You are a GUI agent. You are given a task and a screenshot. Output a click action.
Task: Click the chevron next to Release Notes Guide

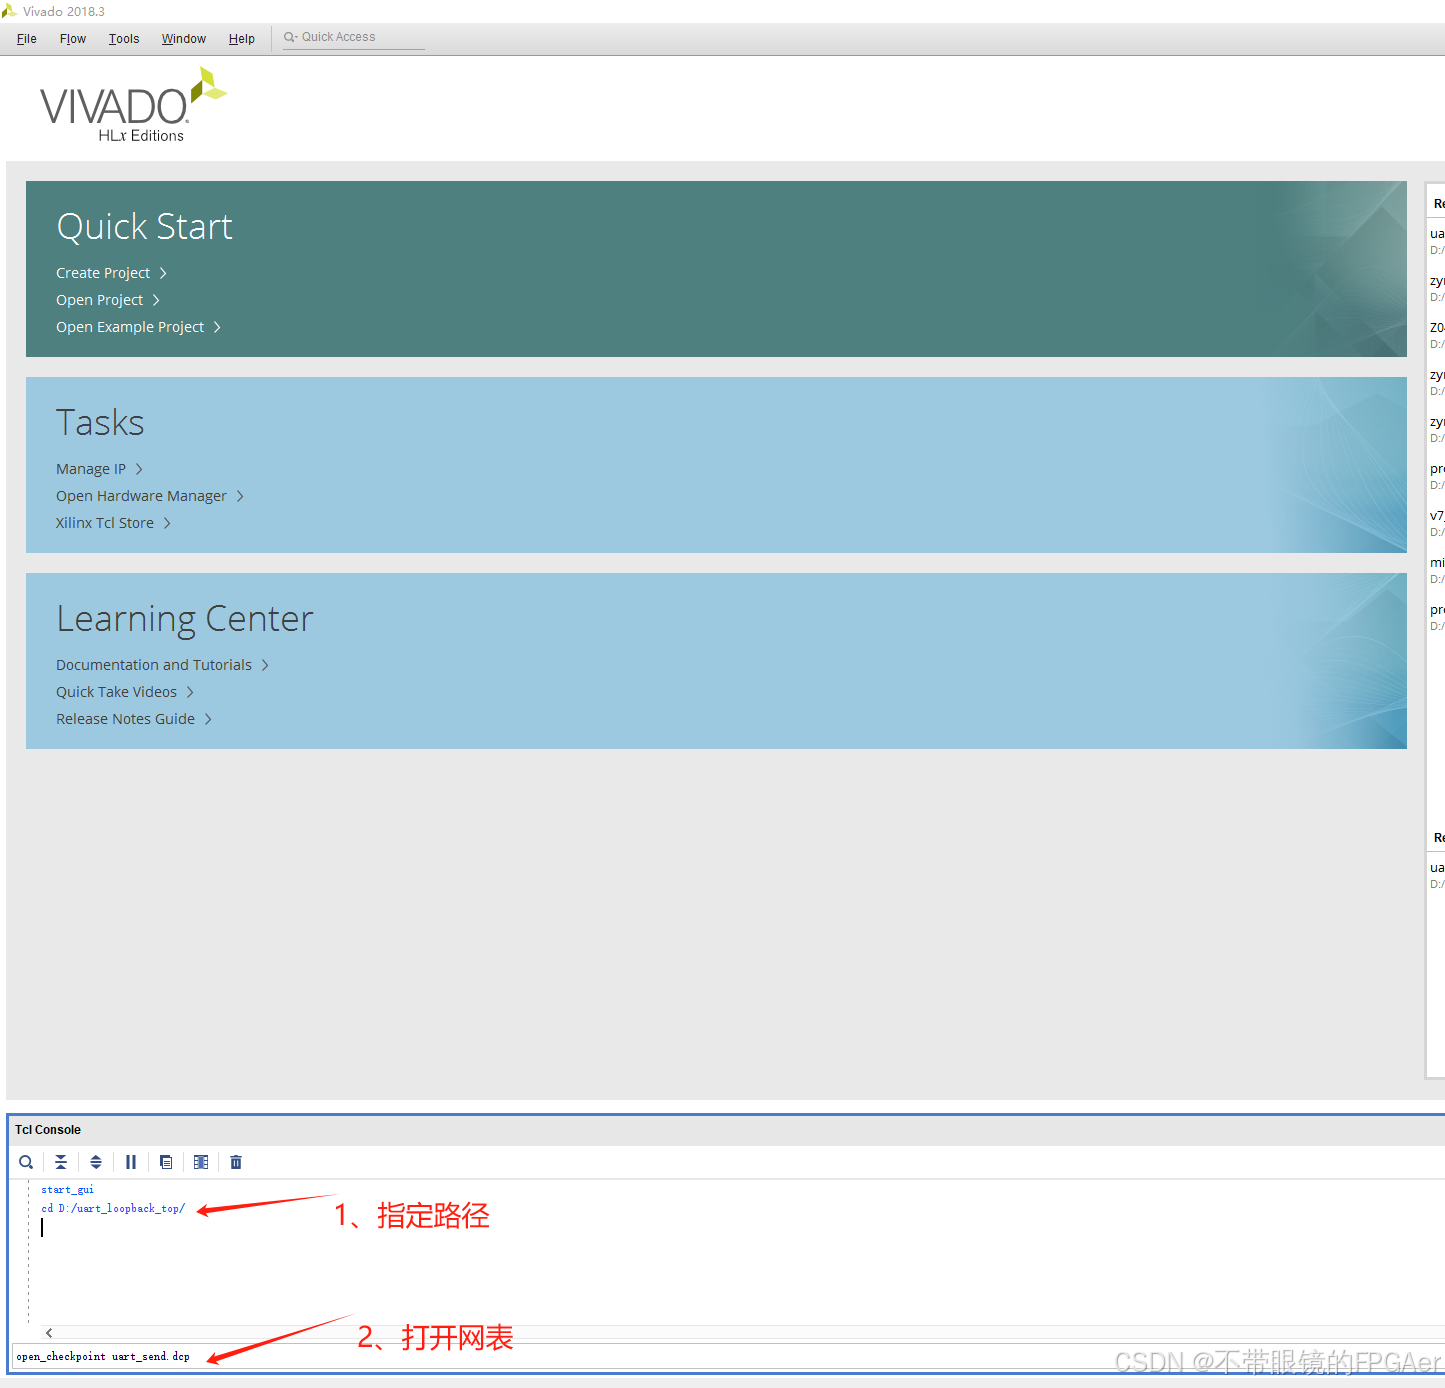(x=208, y=719)
